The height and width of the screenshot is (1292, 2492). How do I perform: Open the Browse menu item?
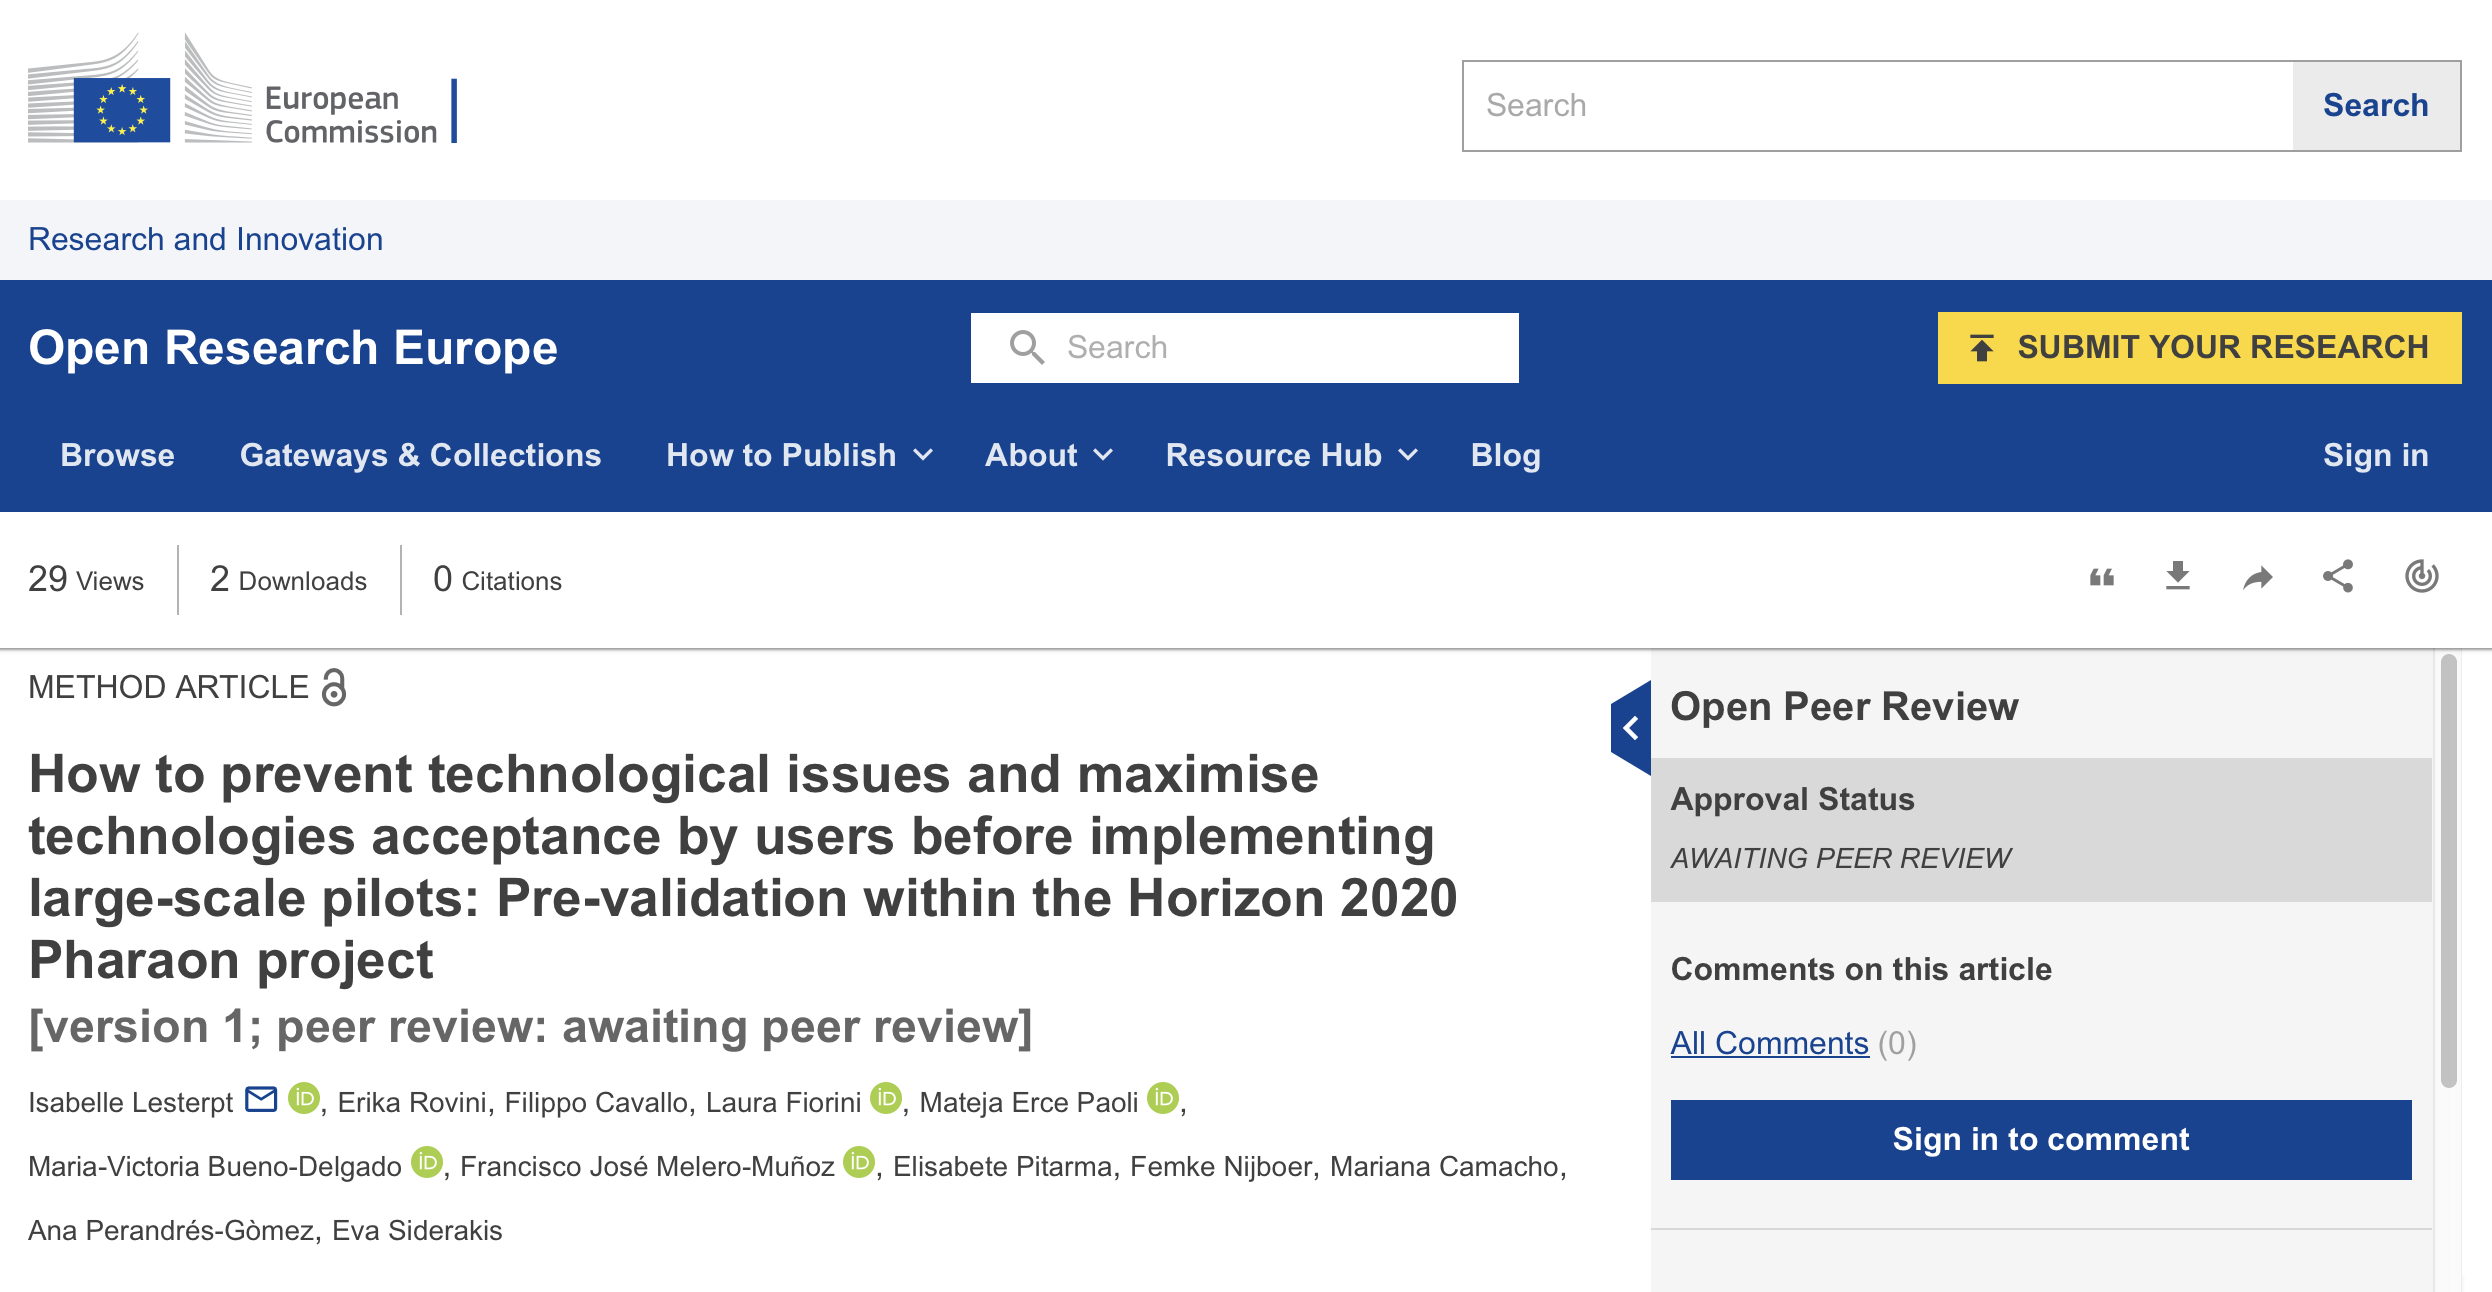118,455
